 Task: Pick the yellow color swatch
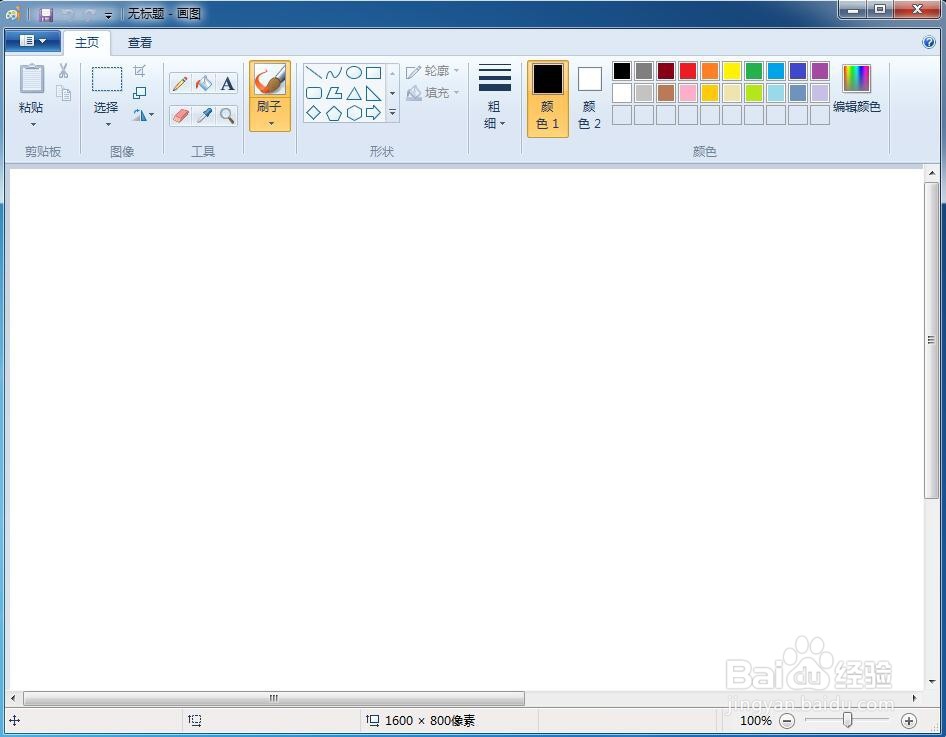(x=732, y=71)
